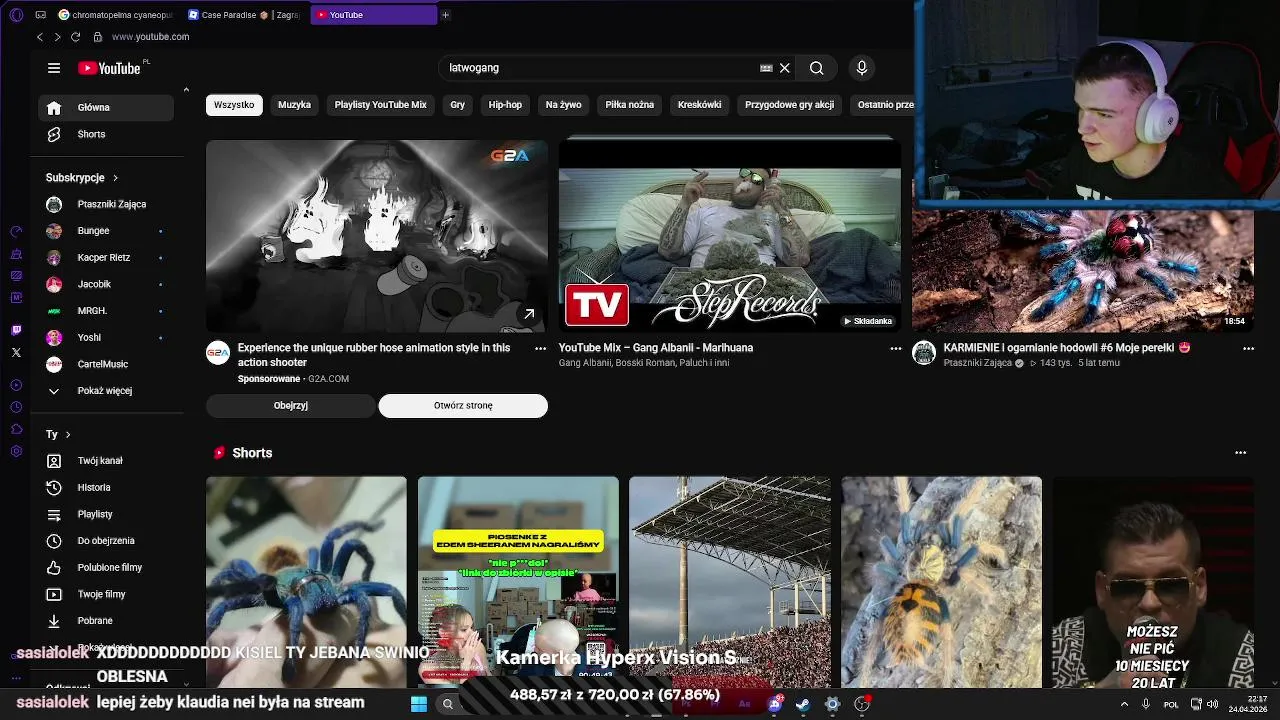Open Historia in sidebar
Viewport: 1280px width, 720px height.
click(105, 488)
